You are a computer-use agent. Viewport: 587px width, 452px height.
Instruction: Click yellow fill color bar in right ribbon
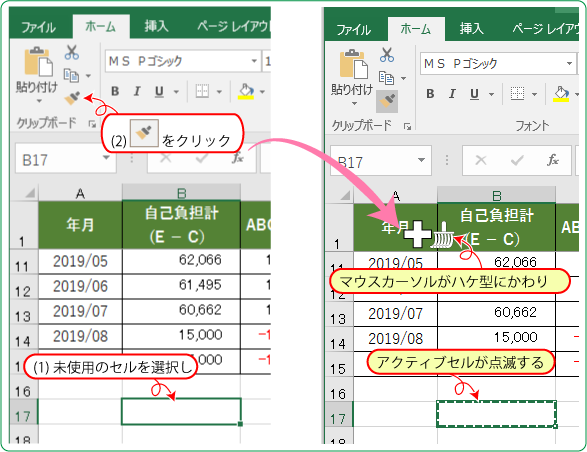[x=561, y=100]
